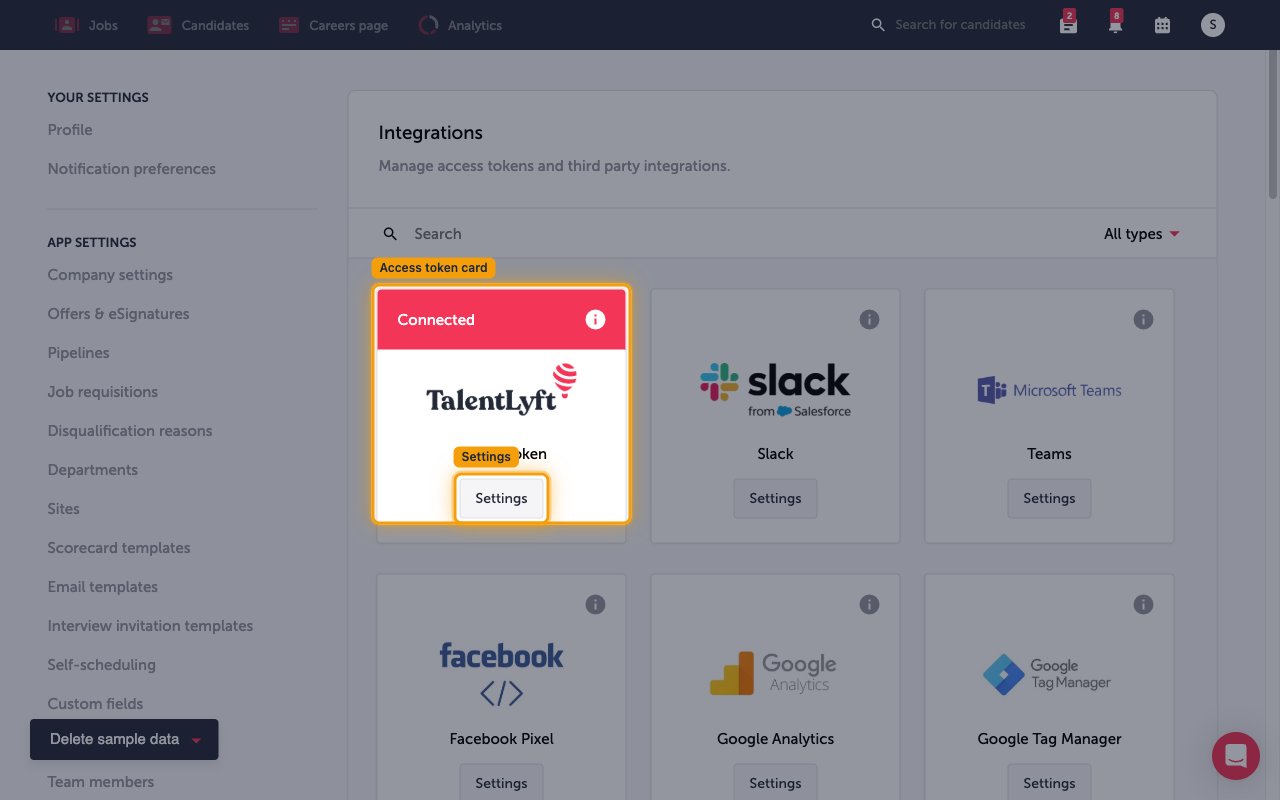
Task: Click the TalentLyft logo on the card
Action: [501, 390]
